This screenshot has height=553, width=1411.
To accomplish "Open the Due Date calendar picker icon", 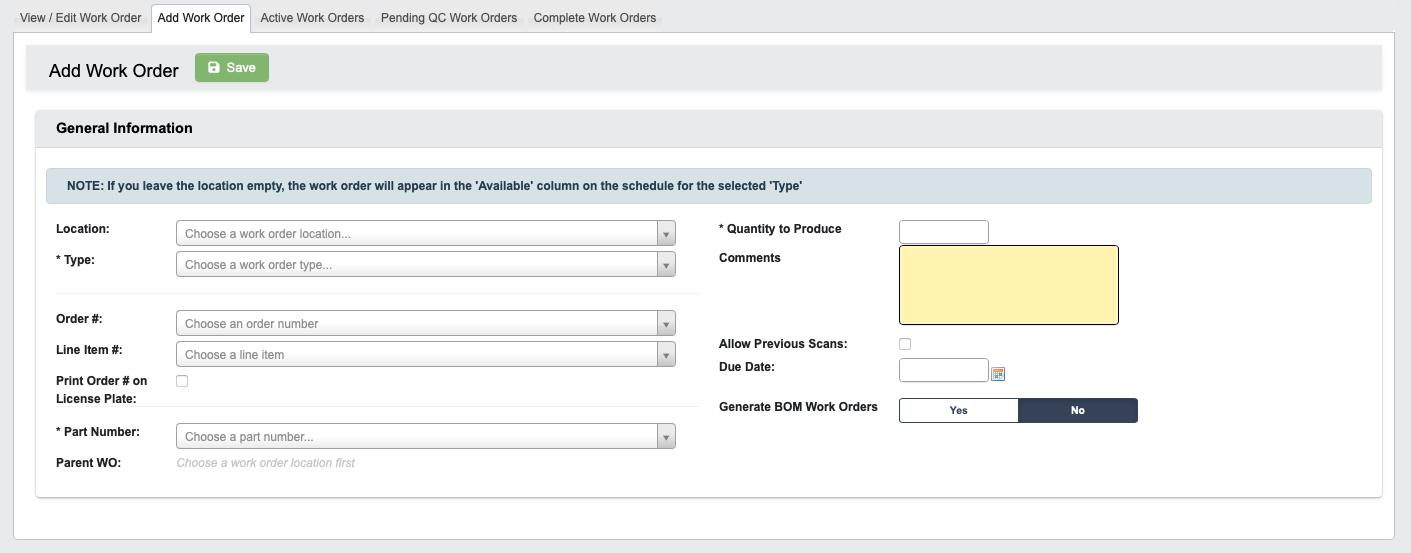I will (x=997, y=374).
